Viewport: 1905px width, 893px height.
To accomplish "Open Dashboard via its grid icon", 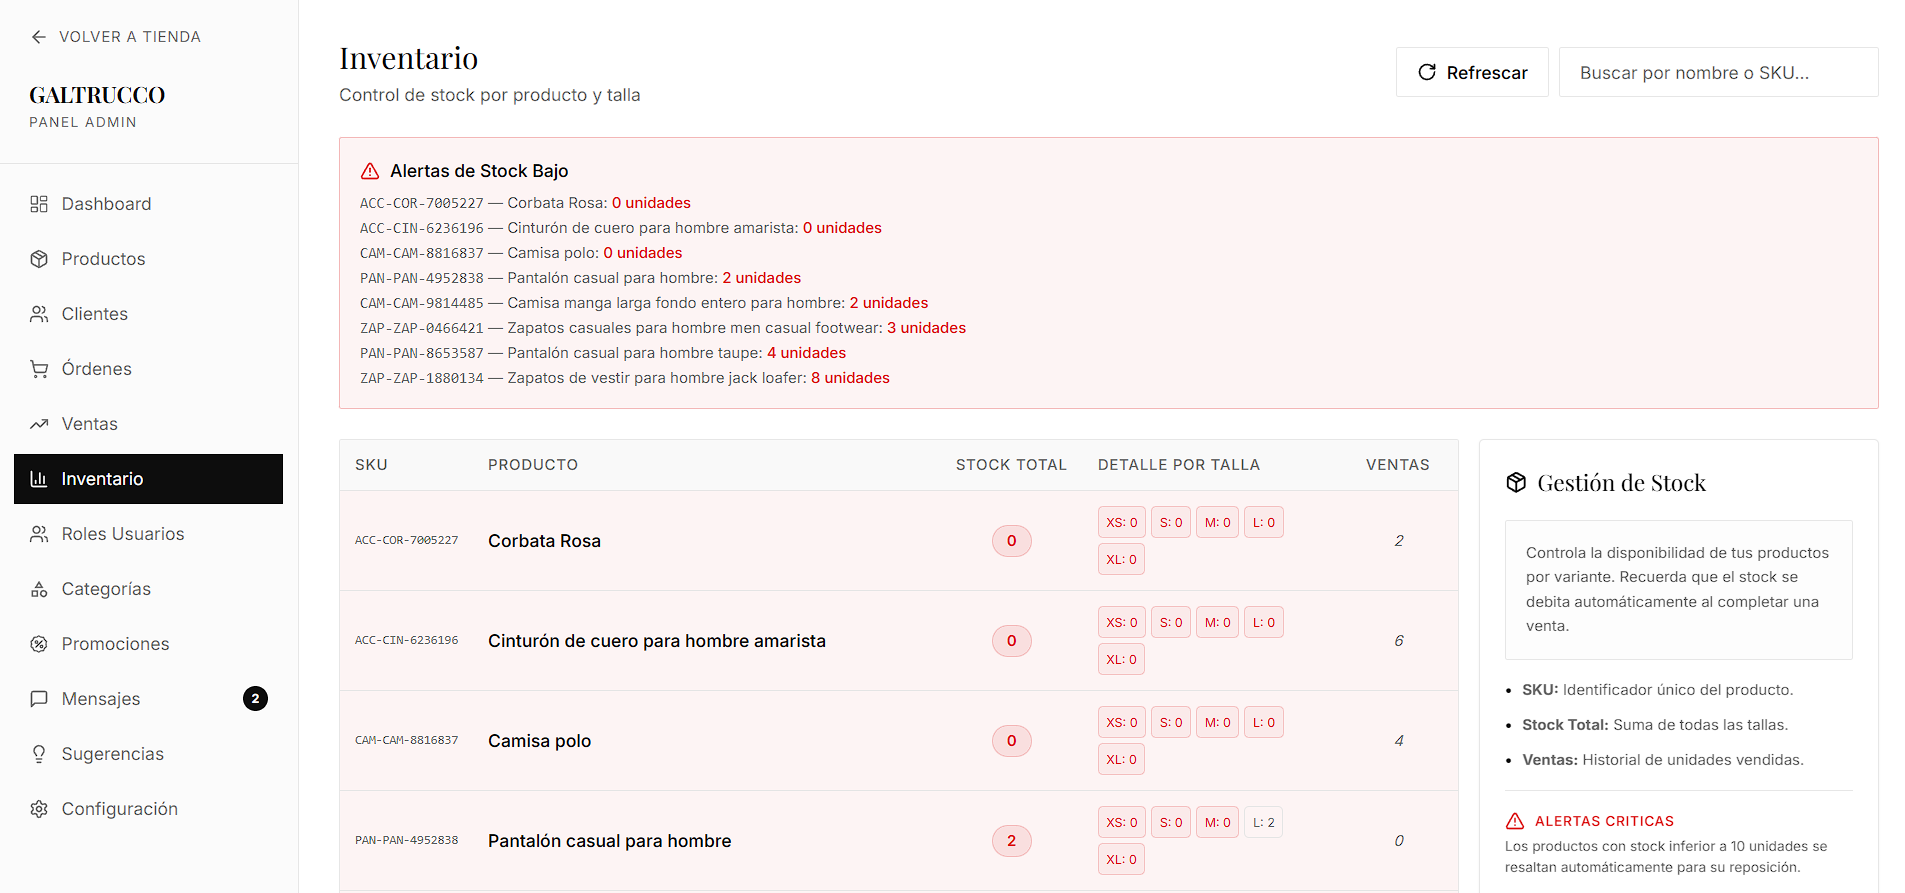I will pyautogui.click(x=39, y=204).
